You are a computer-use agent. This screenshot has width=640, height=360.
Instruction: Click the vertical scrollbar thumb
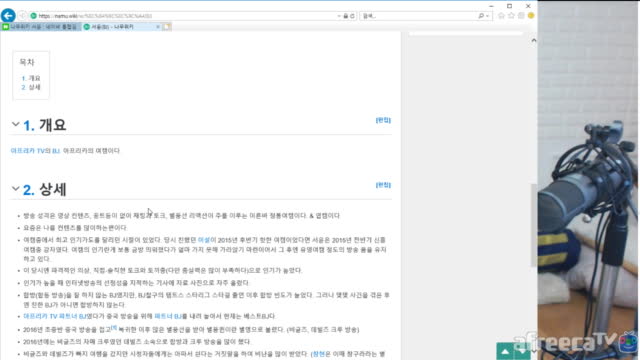click(x=533, y=225)
